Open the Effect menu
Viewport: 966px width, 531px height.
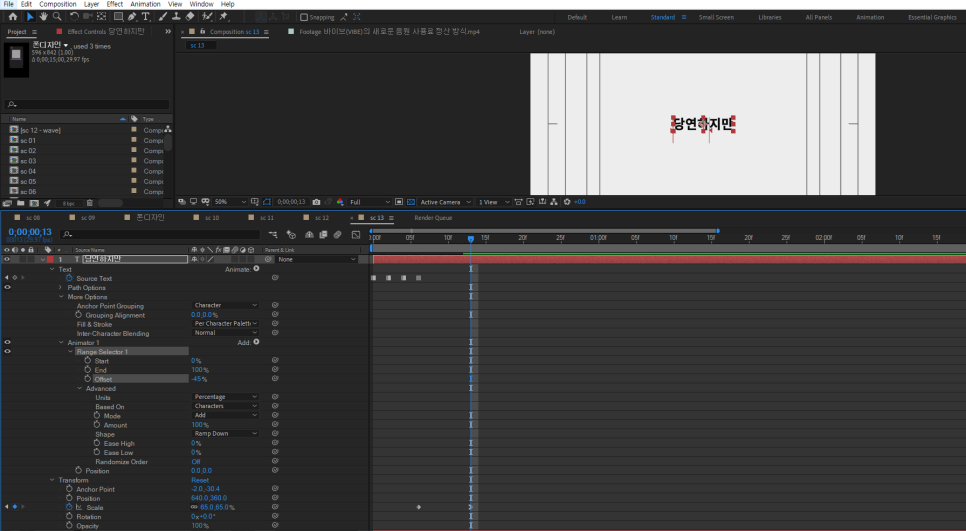click(115, 4)
